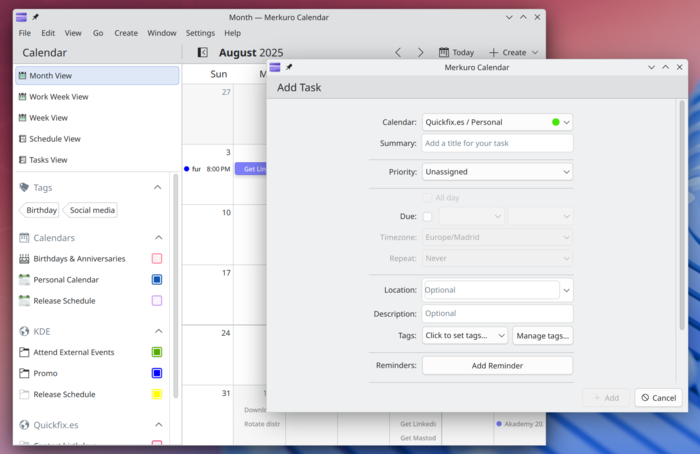Click Personal Calendar icon in sidebar

pyautogui.click(x=24, y=280)
